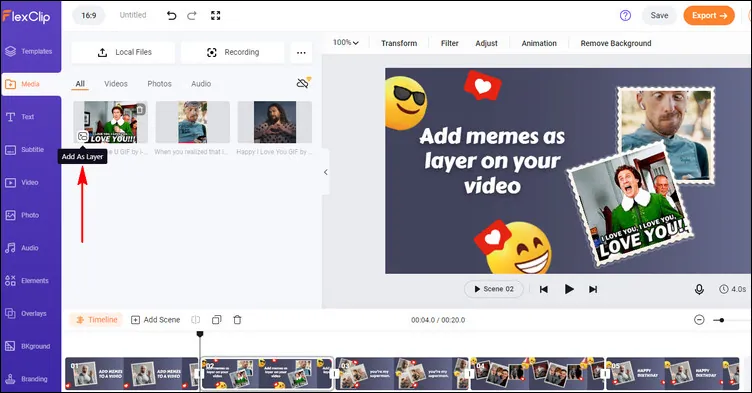
Task: Select scene 01 in the timeline
Action: pyautogui.click(x=132, y=373)
